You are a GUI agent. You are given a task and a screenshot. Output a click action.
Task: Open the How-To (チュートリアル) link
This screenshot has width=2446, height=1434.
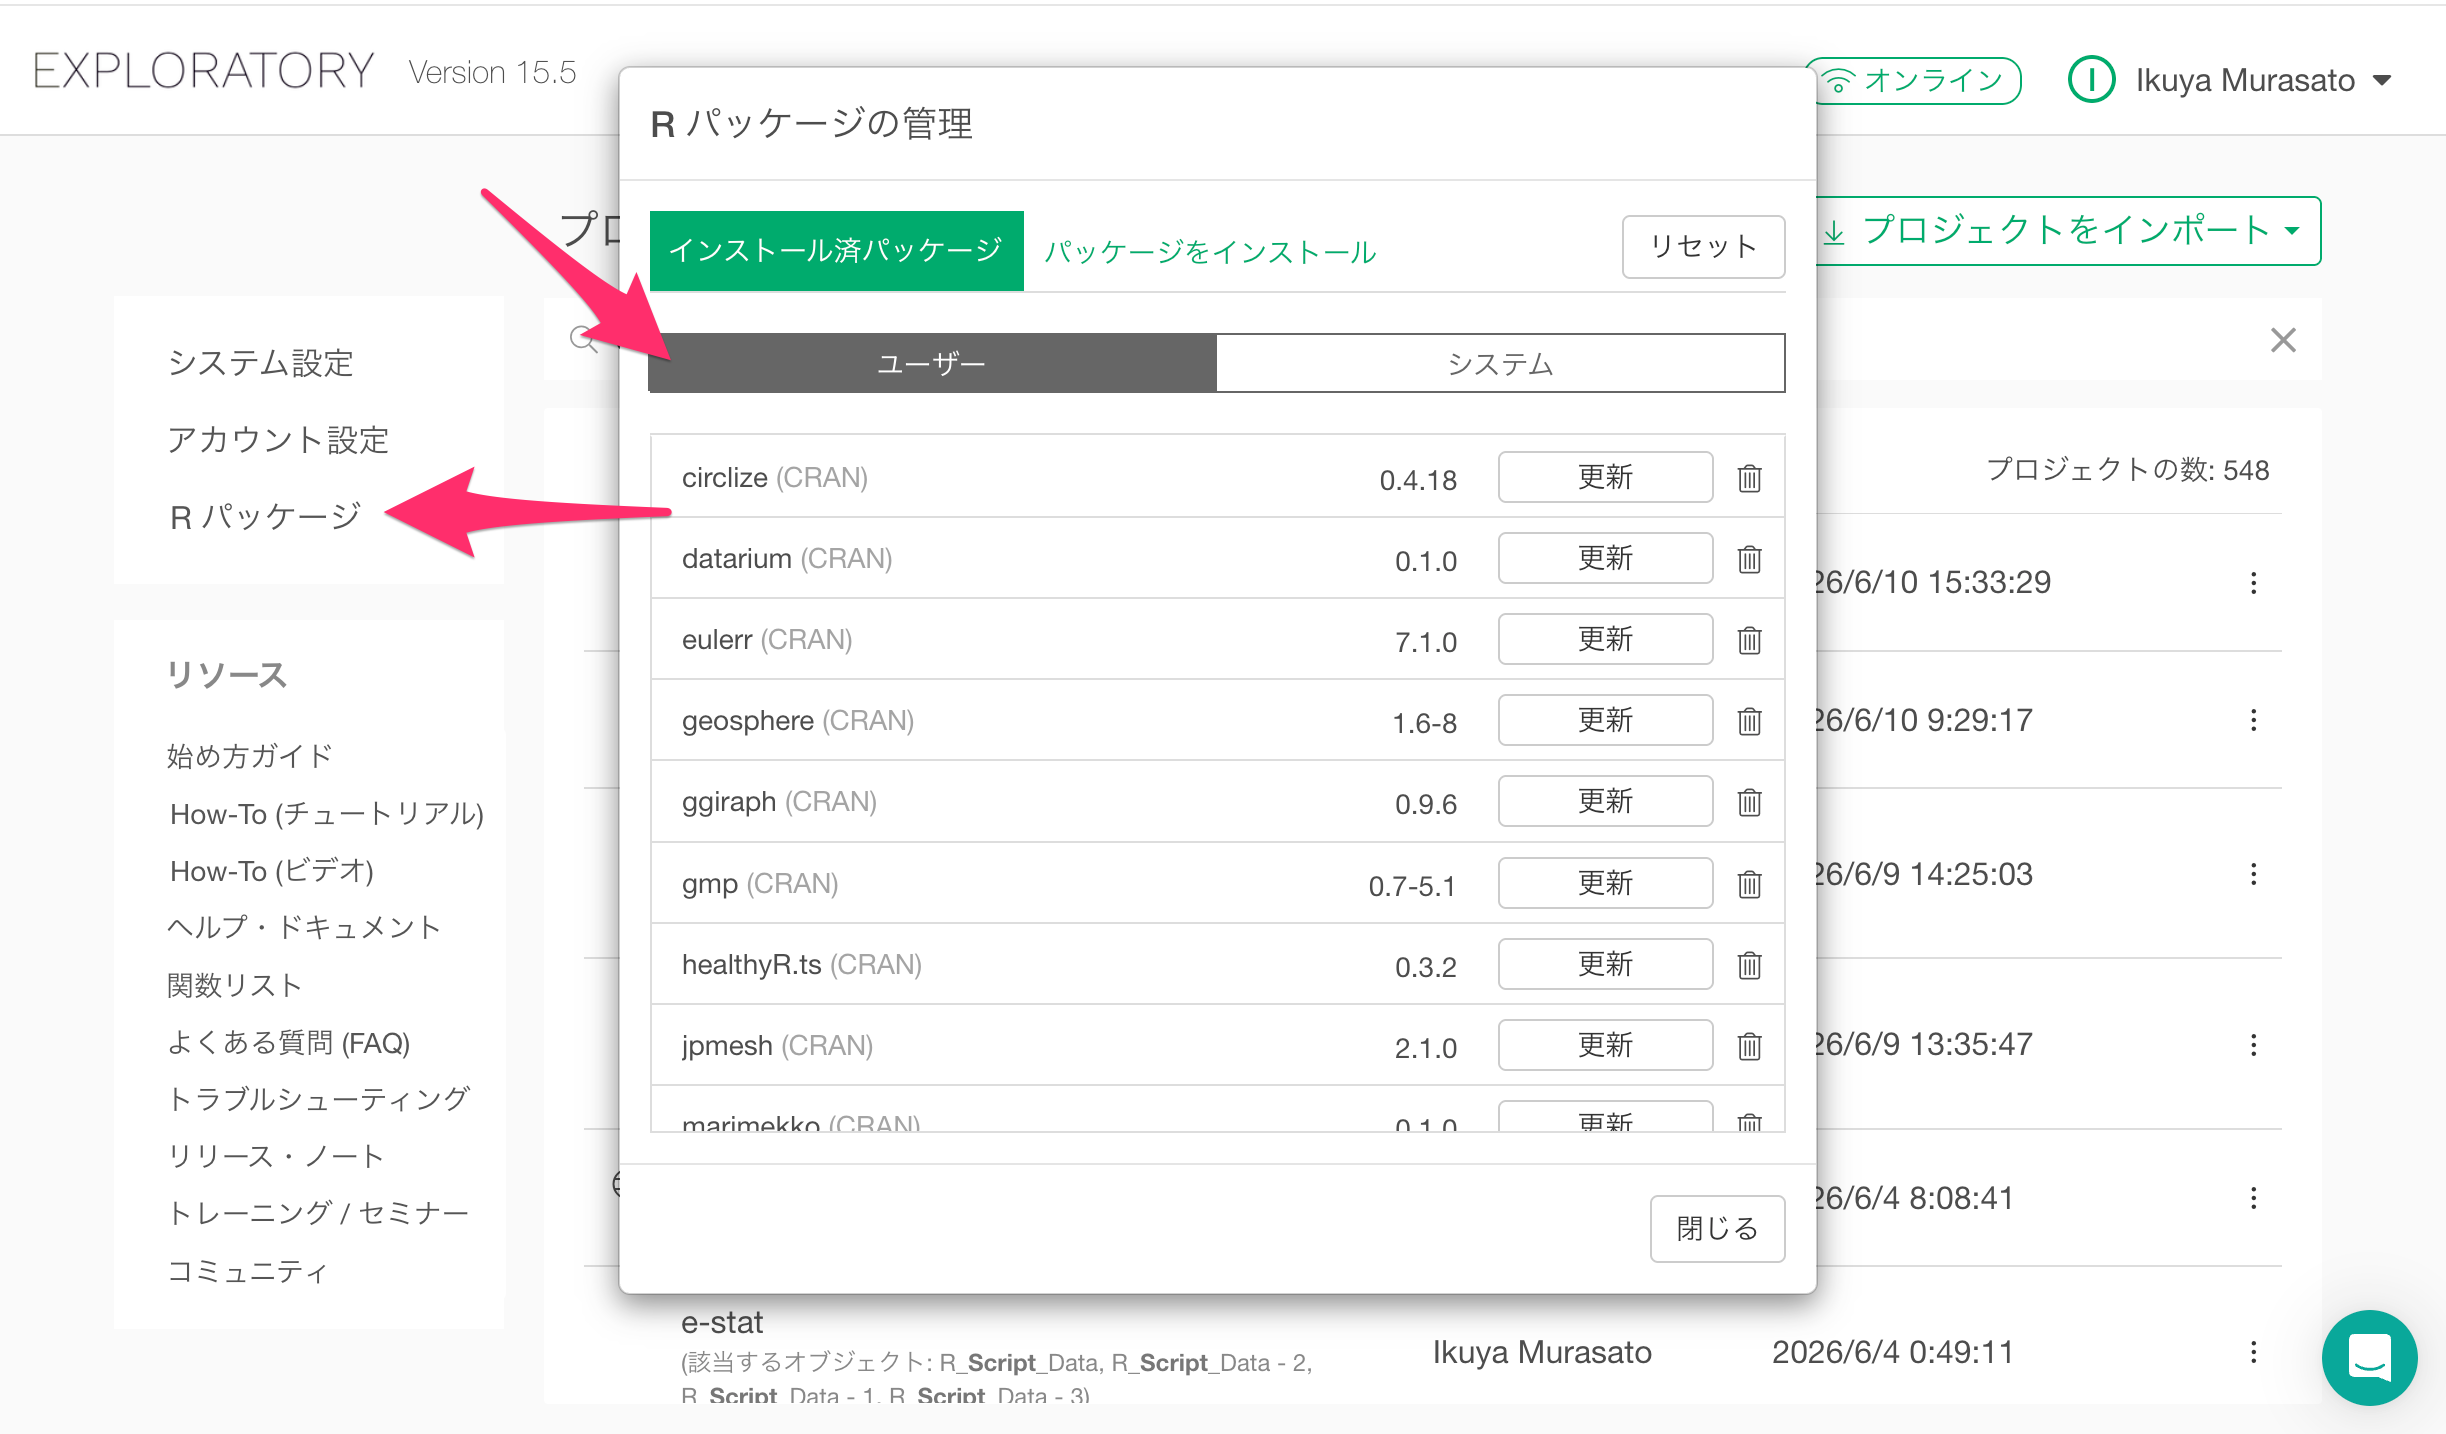tap(327, 814)
